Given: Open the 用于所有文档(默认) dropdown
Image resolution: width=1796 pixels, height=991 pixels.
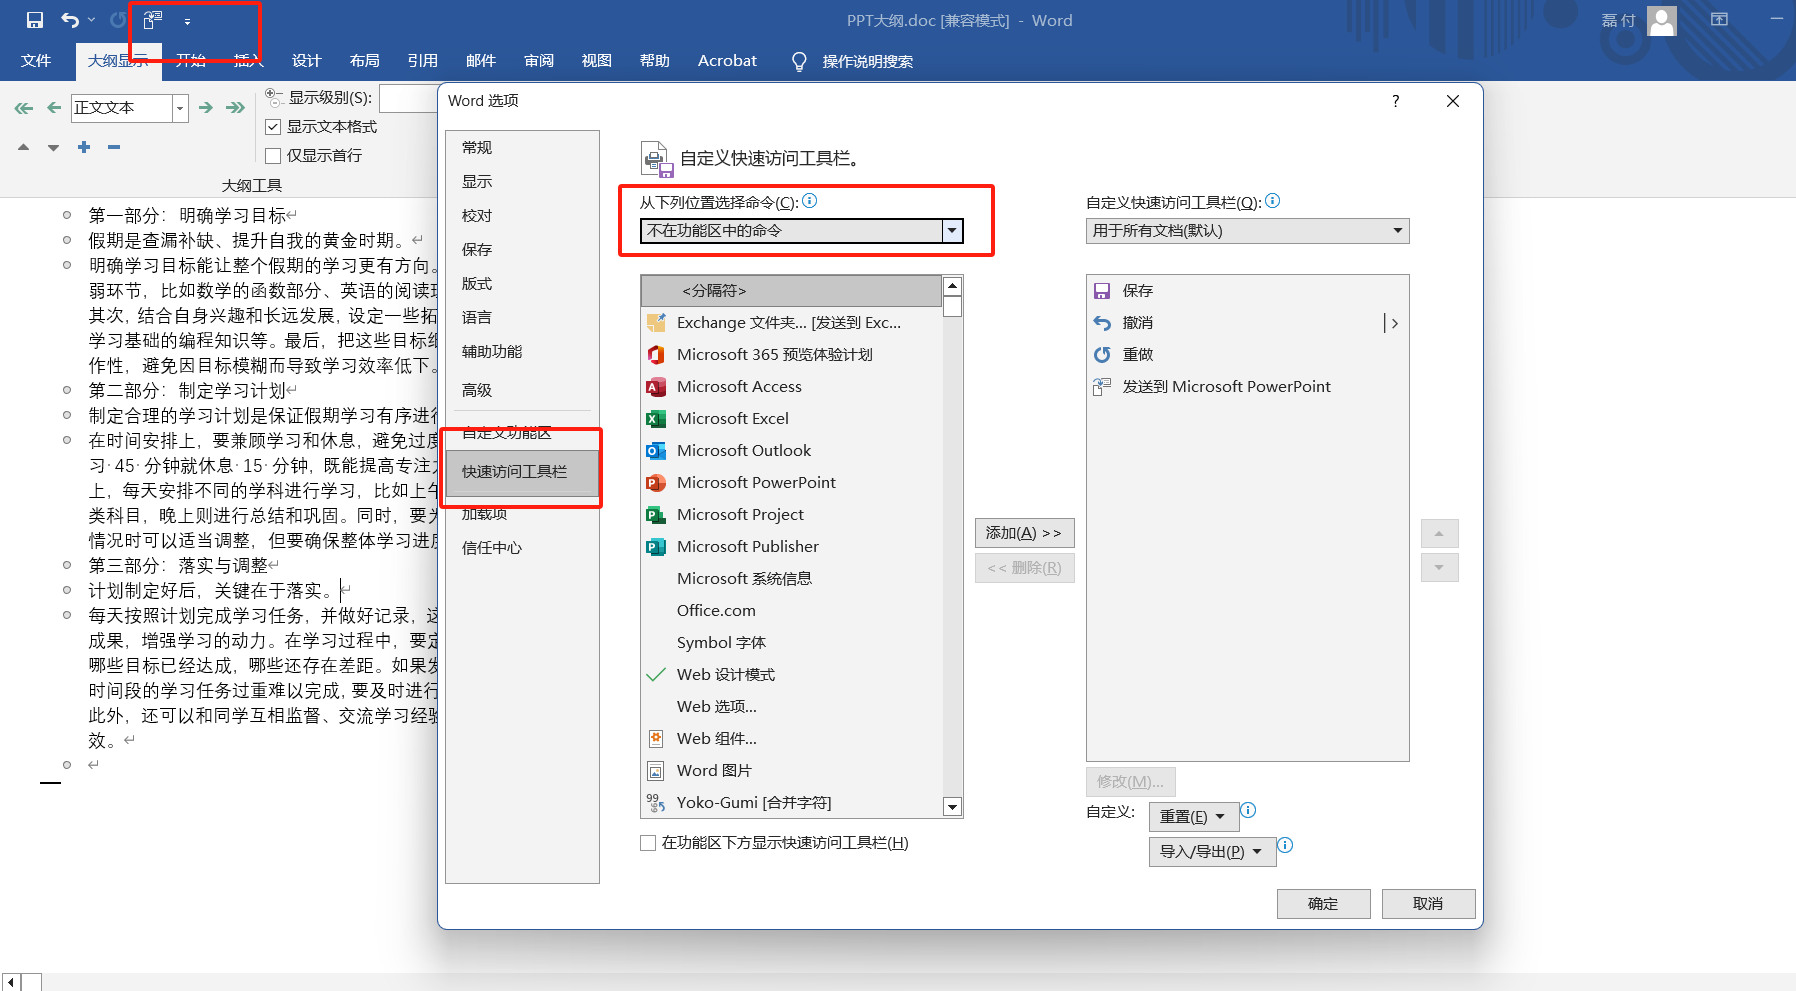Looking at the screenshot, I should point(1248,231).
